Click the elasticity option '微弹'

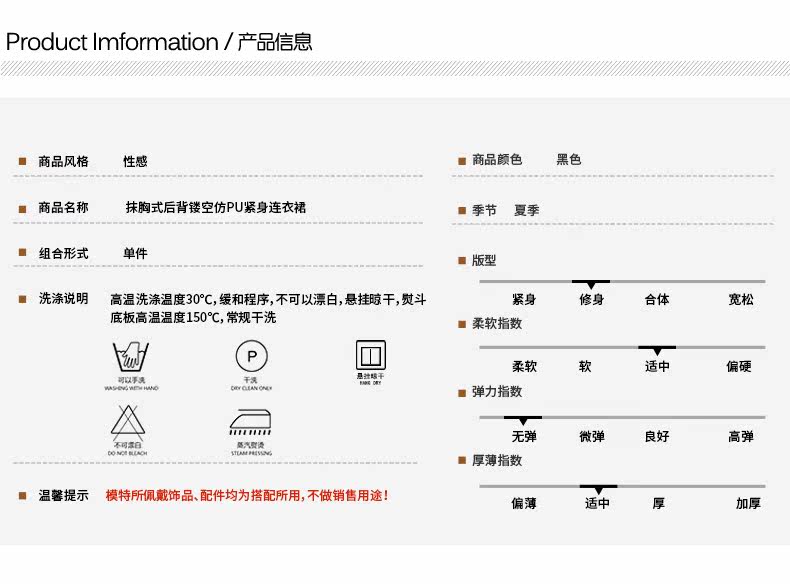click(591, 436)
